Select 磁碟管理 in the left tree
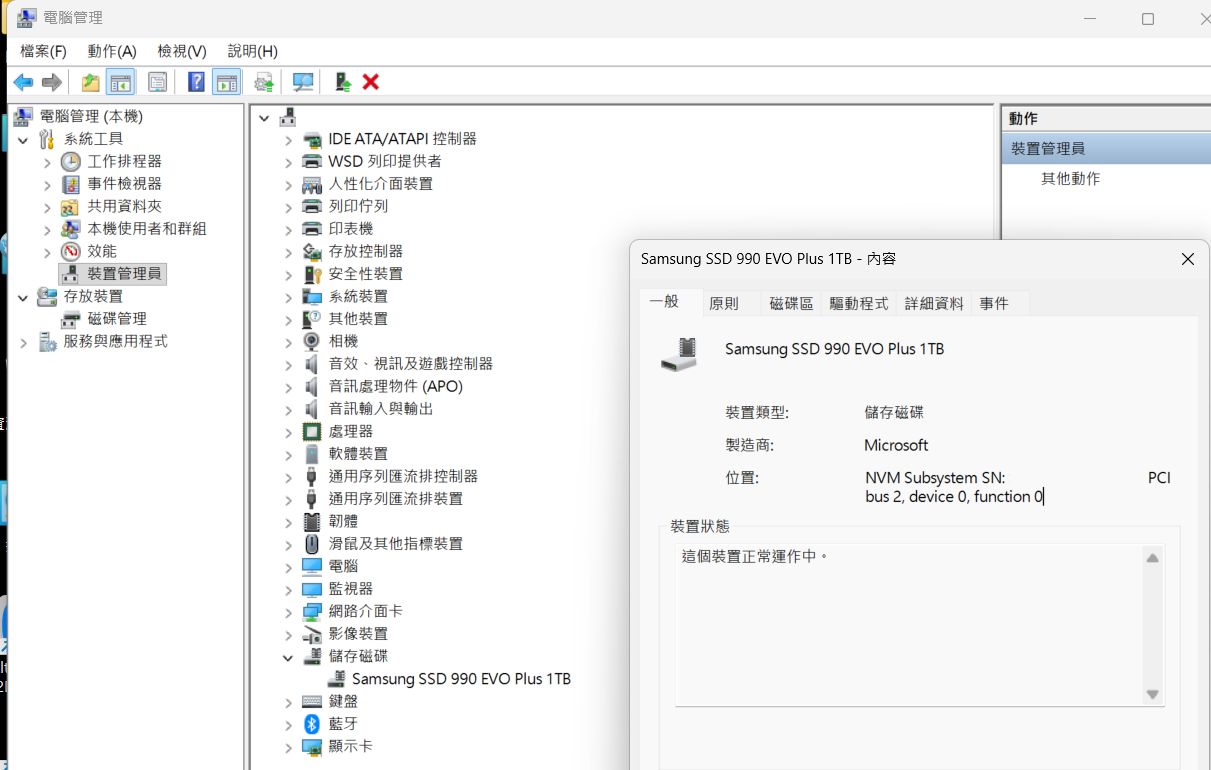The image size is (1211, 770). click(x=117, y=319)
